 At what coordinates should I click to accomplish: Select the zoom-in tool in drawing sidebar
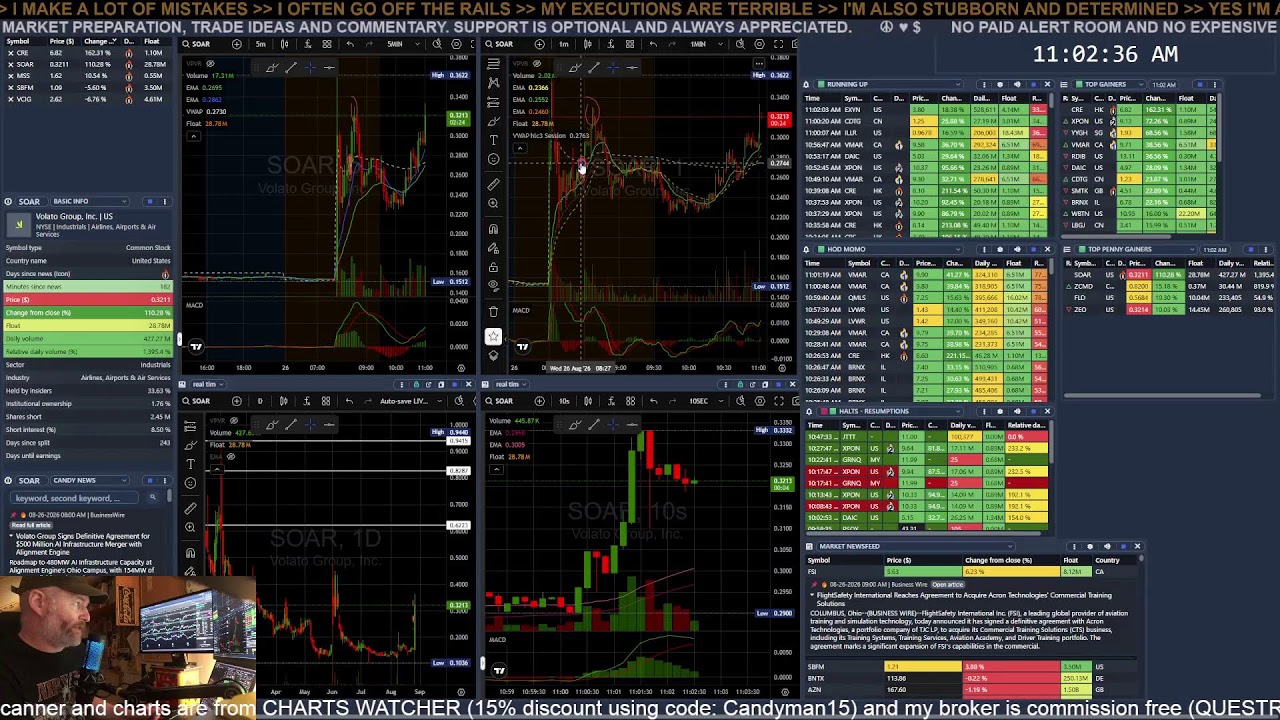click(x=493, y=203)
